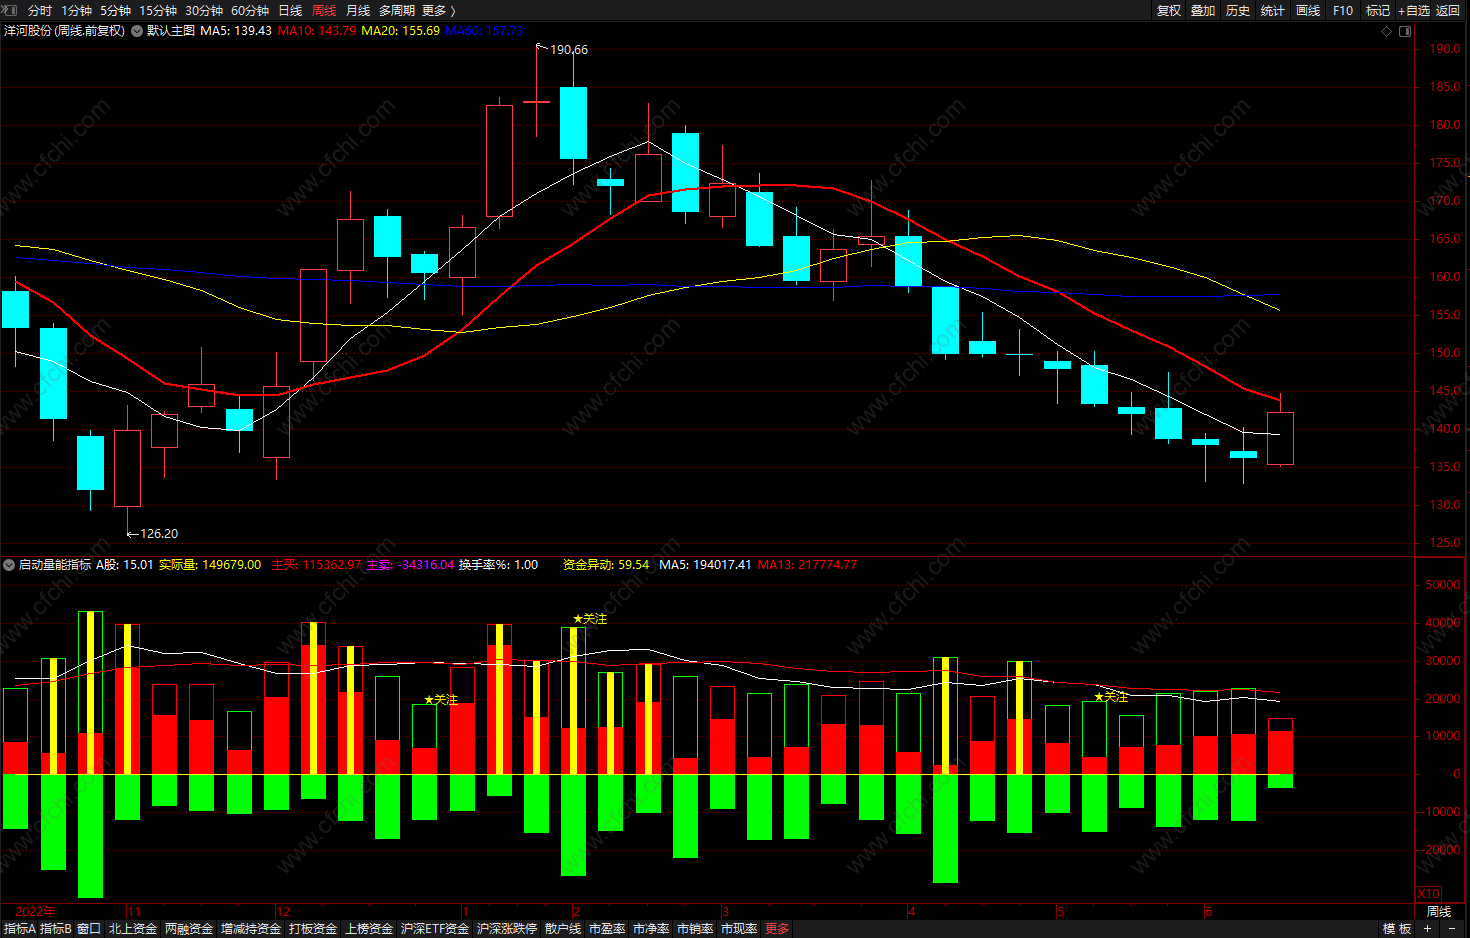Collapse the sidebar with top-left arrow icon
The height and width of the screenshot is (938, 1470).
coord(11,10)
